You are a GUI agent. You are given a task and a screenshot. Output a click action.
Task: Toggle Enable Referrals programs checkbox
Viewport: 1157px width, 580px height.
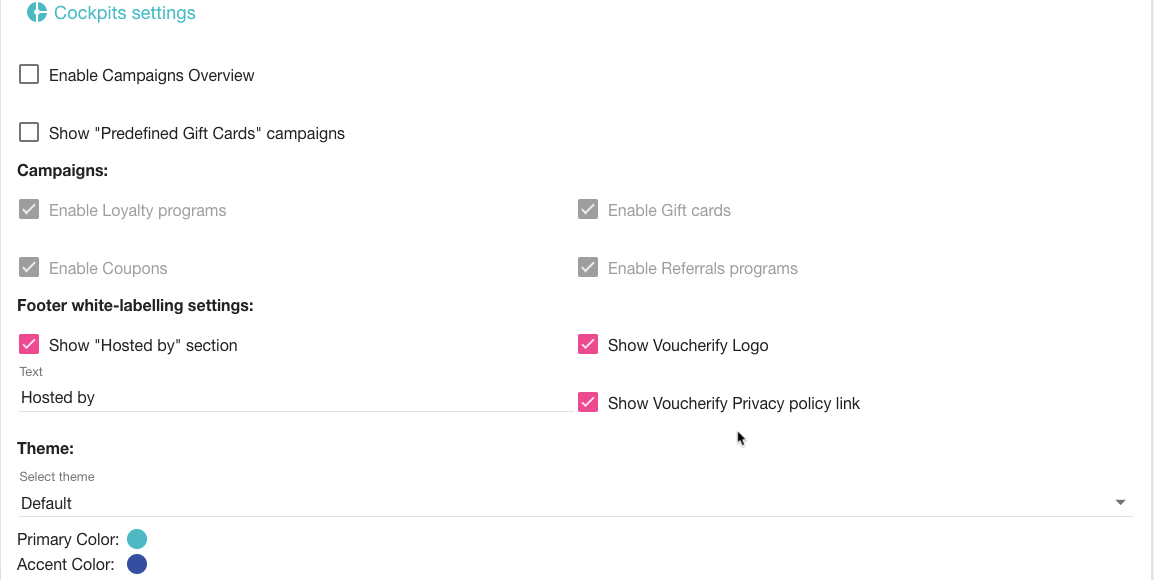coord(588,268)
